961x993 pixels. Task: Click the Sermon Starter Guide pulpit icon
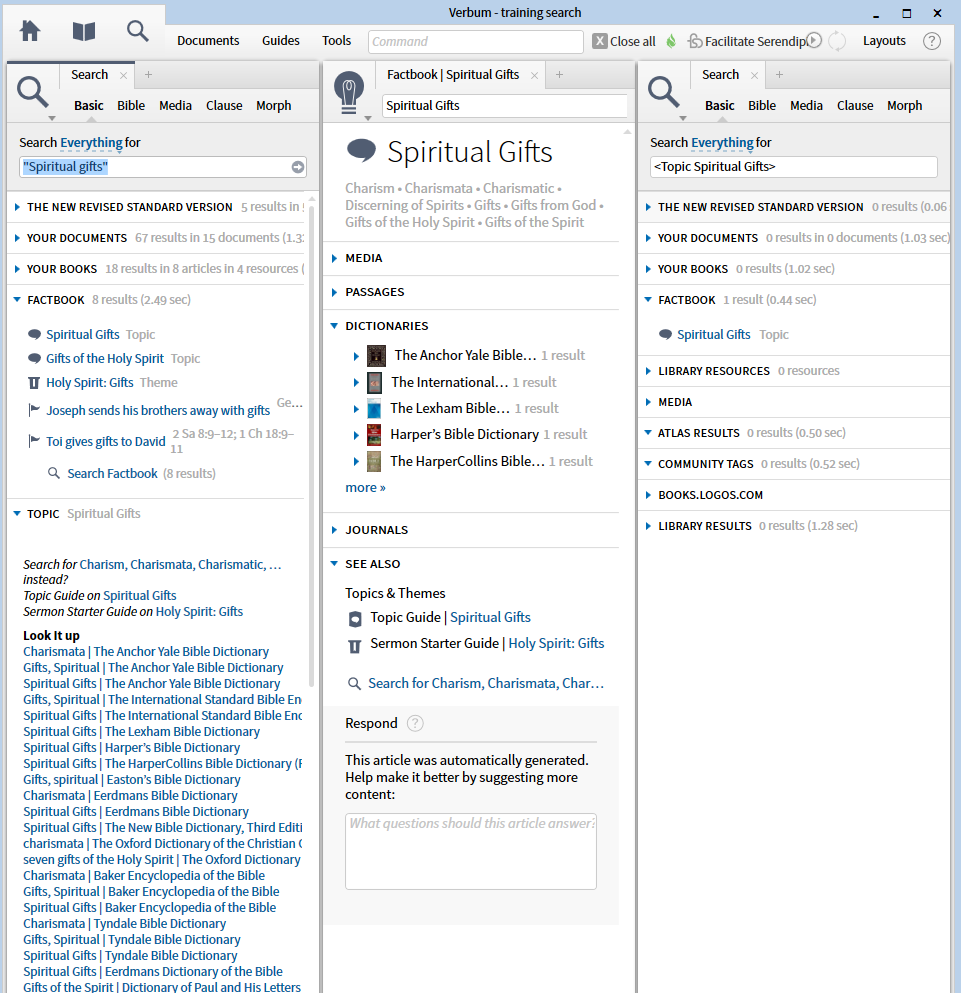[x=355, y=645]
